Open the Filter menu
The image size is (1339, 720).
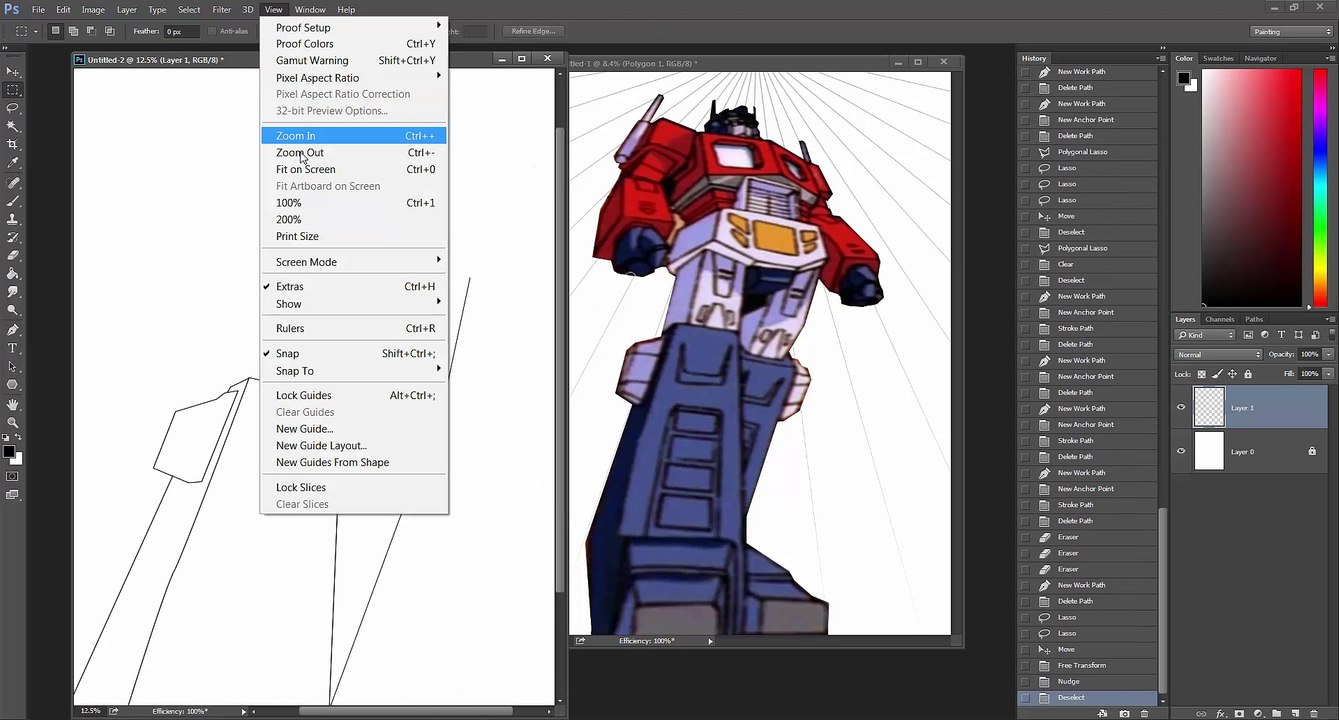(x=221, y=9)
